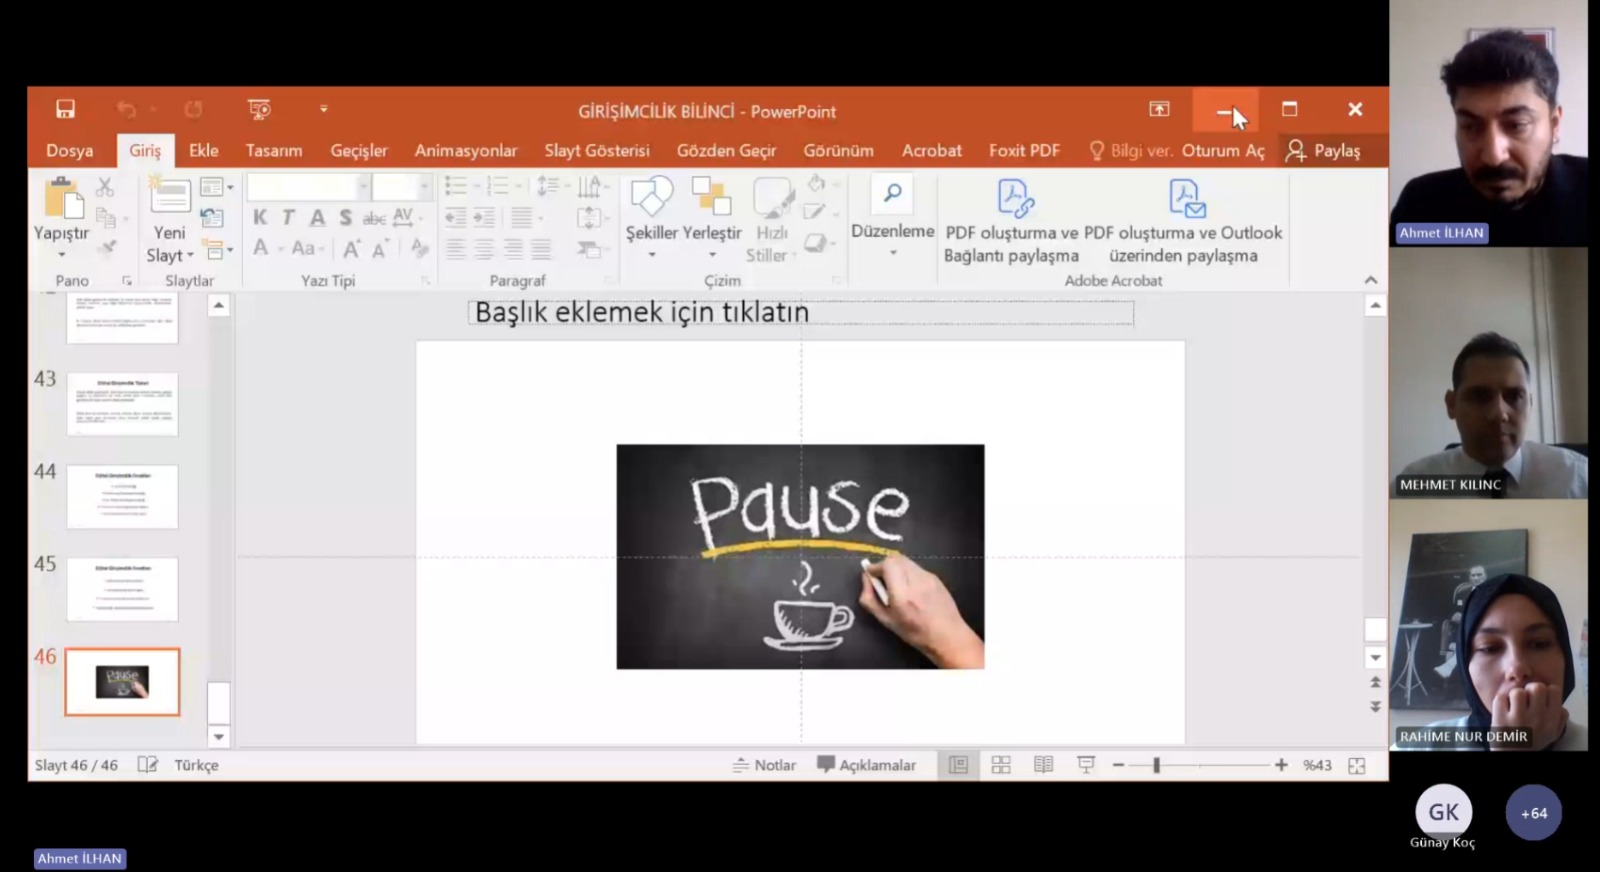Click the Paylaş share button
This screenshot has width=1600, height=872.
pos(1324,151)
